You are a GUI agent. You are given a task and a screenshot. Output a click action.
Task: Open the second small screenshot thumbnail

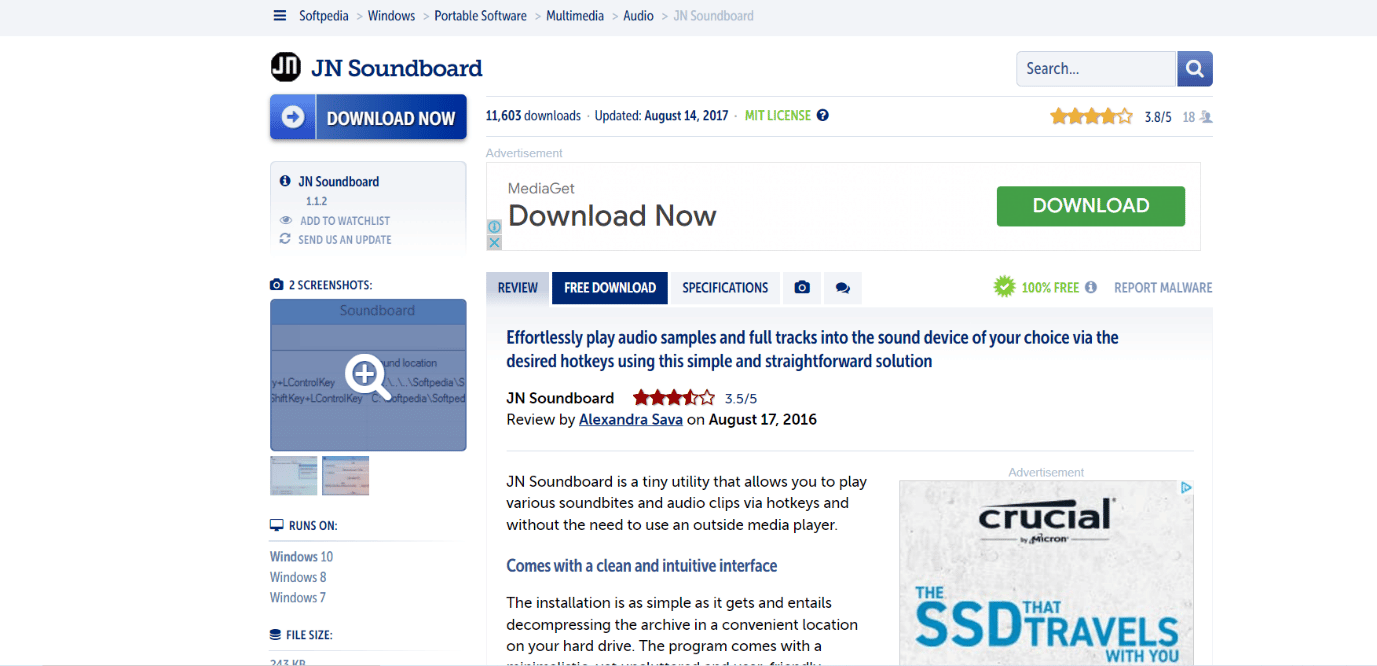pyautogui.click(x=346, y=476)
